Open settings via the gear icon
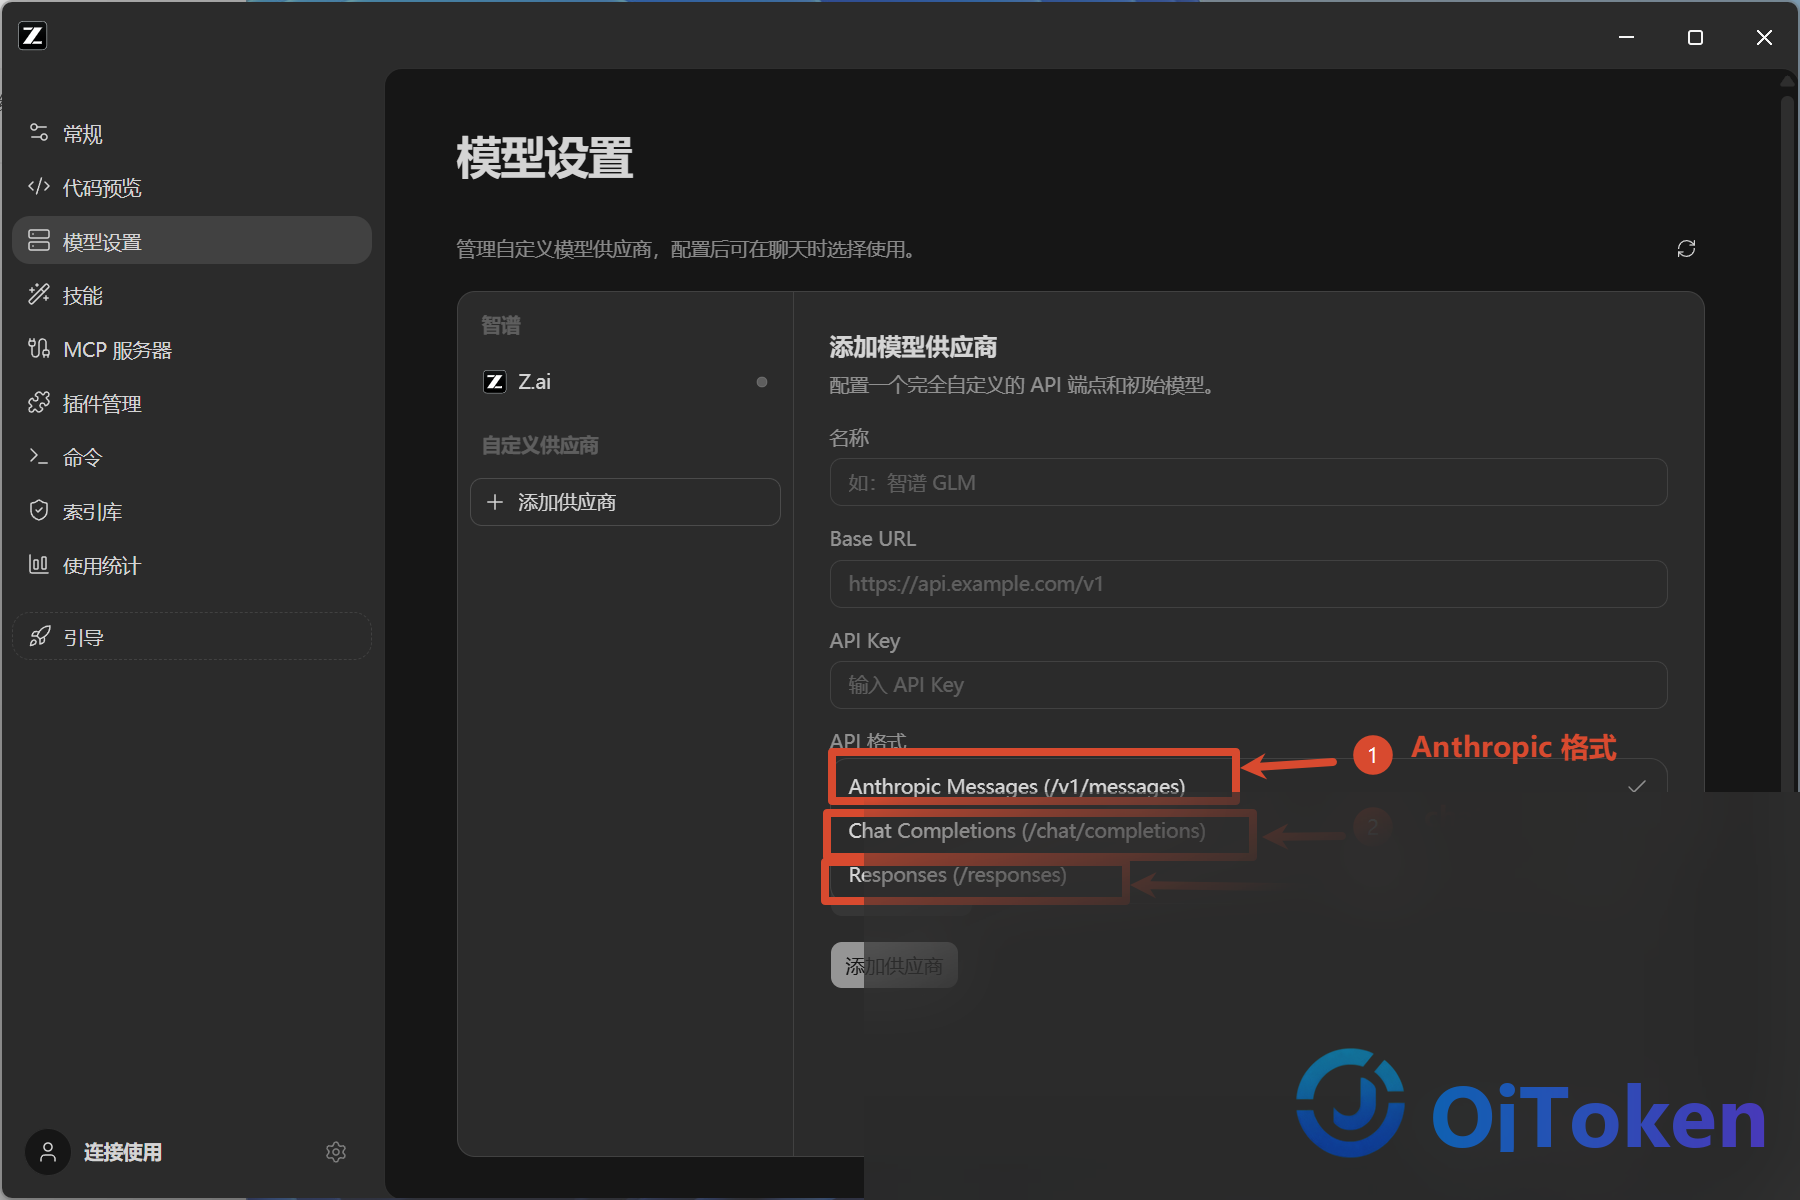1800x1200 pixels. (336, 1152)
